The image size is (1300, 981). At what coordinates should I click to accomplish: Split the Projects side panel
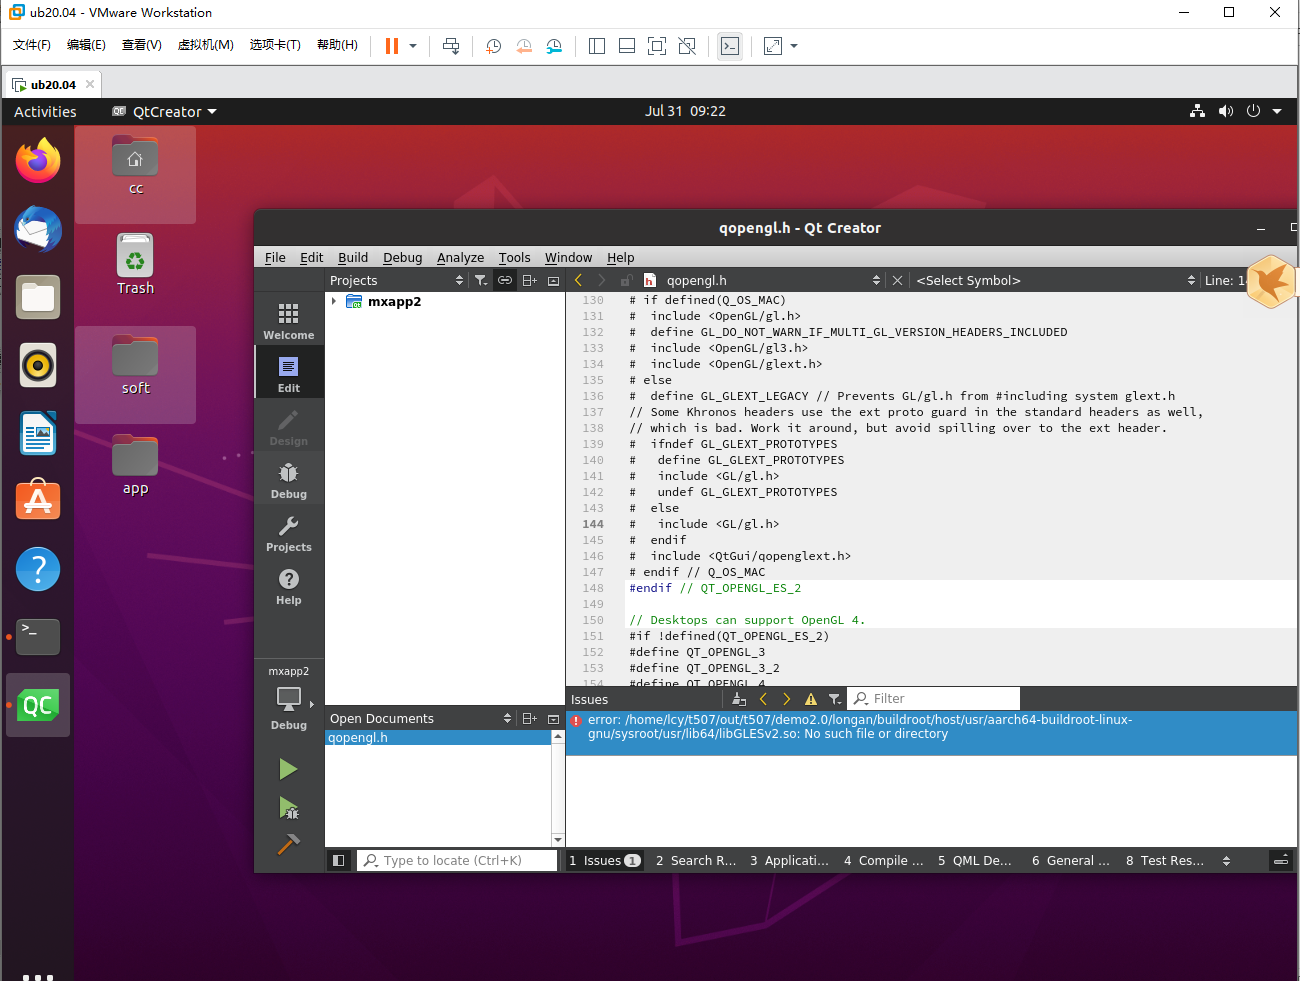click(x=530, y=280)
